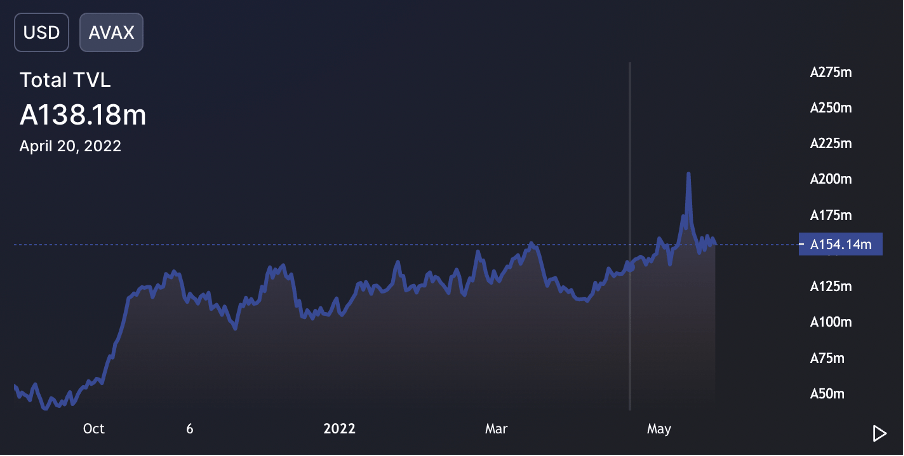Click the A250m axis label

(x=831, y=108)
